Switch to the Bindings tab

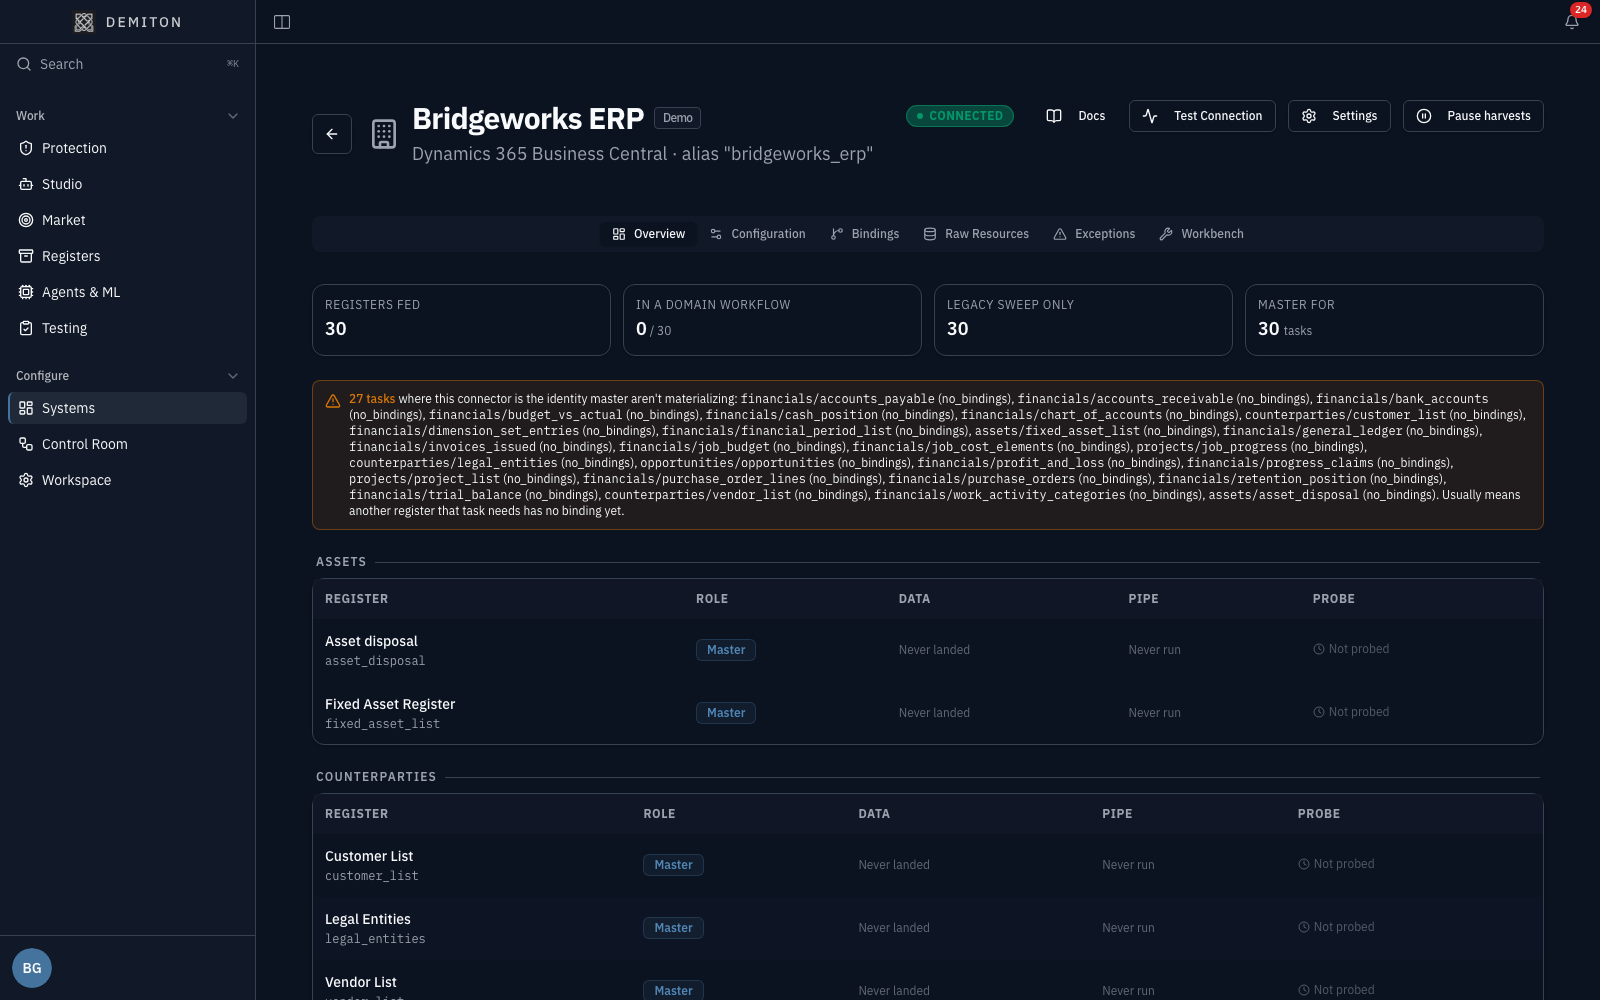(x=864, y=234)
